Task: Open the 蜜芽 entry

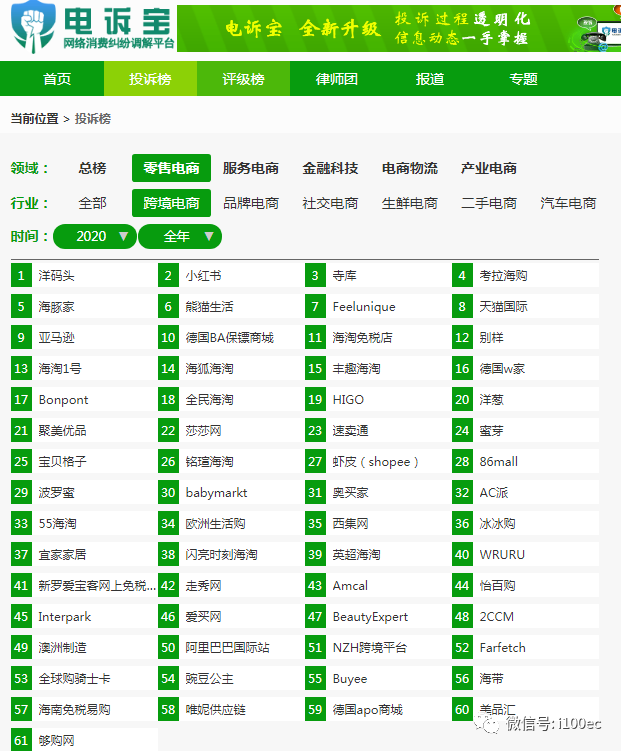Action: (525, 431)
